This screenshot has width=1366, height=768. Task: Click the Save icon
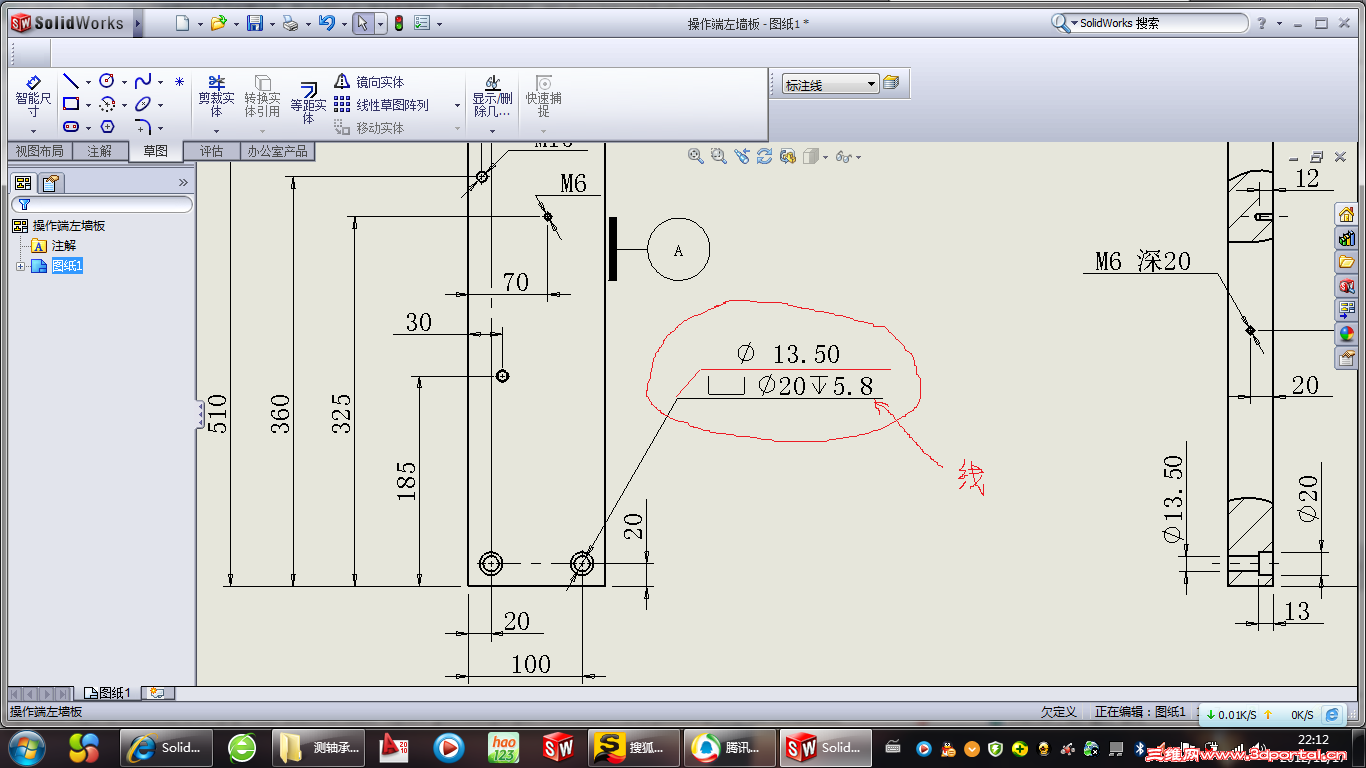[255, 24]
